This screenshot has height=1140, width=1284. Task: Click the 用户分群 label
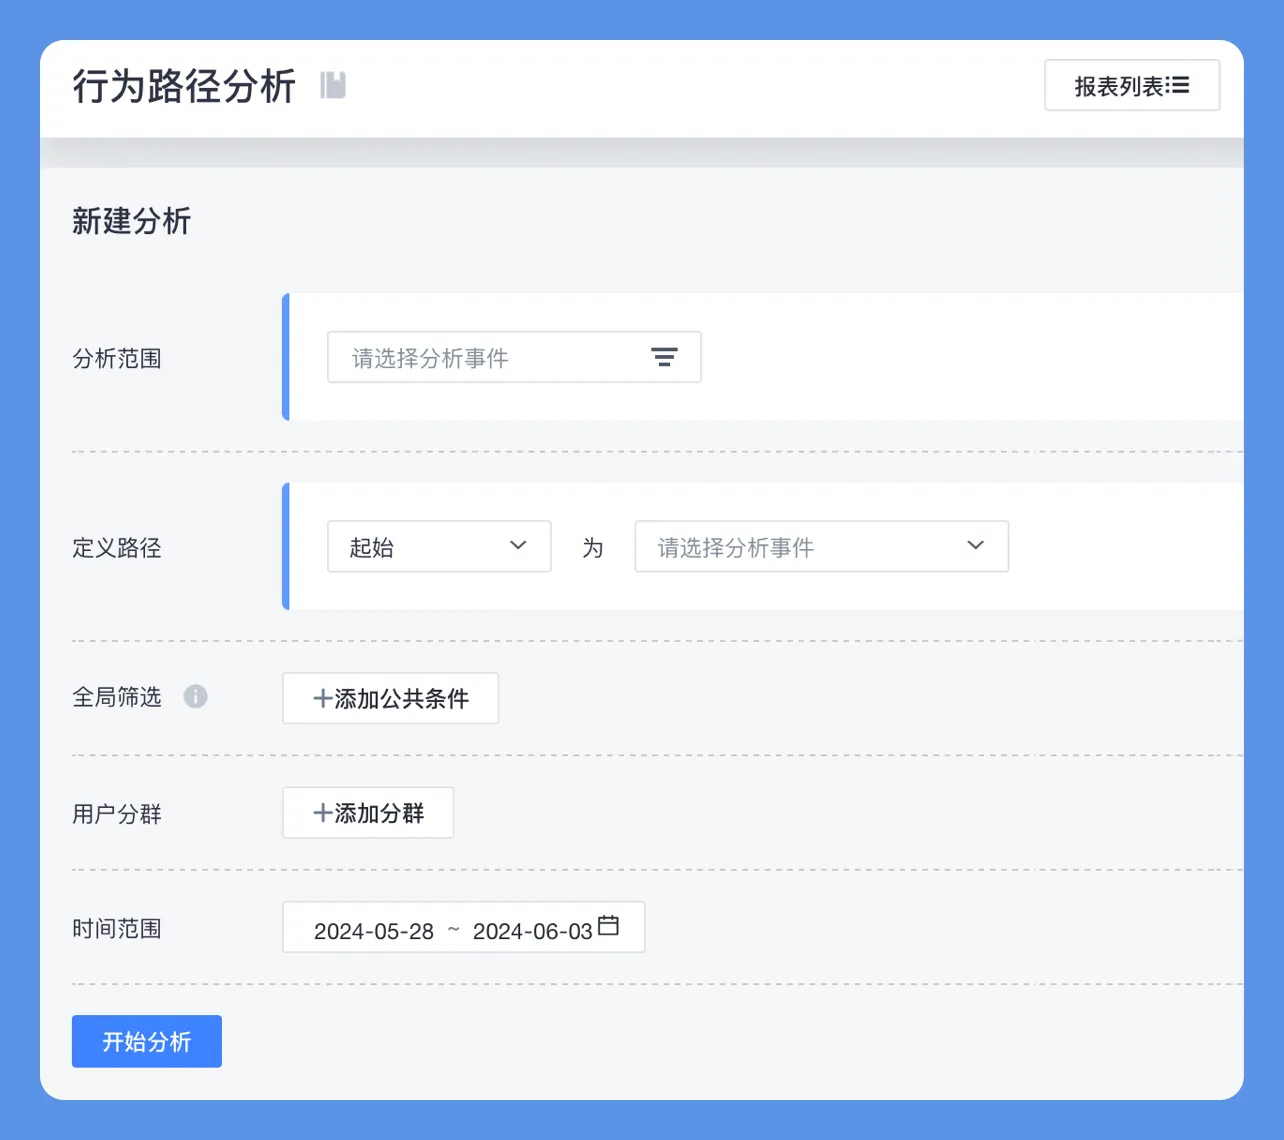[x=117, y=814]
